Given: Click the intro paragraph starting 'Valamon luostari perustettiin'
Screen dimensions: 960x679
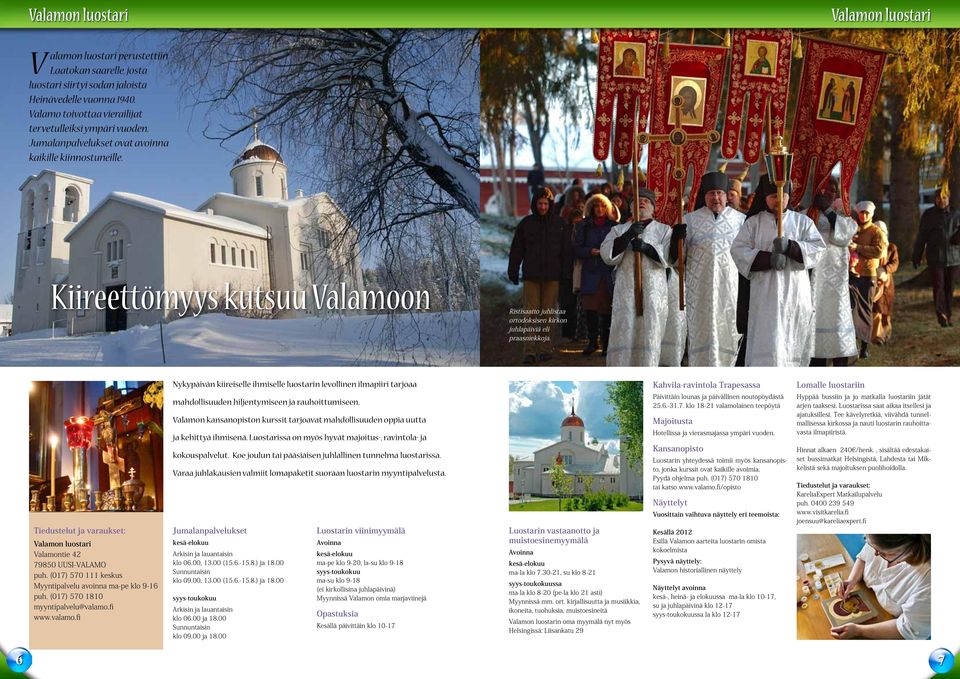Looking at the screenshot, I should click(99, 107).
